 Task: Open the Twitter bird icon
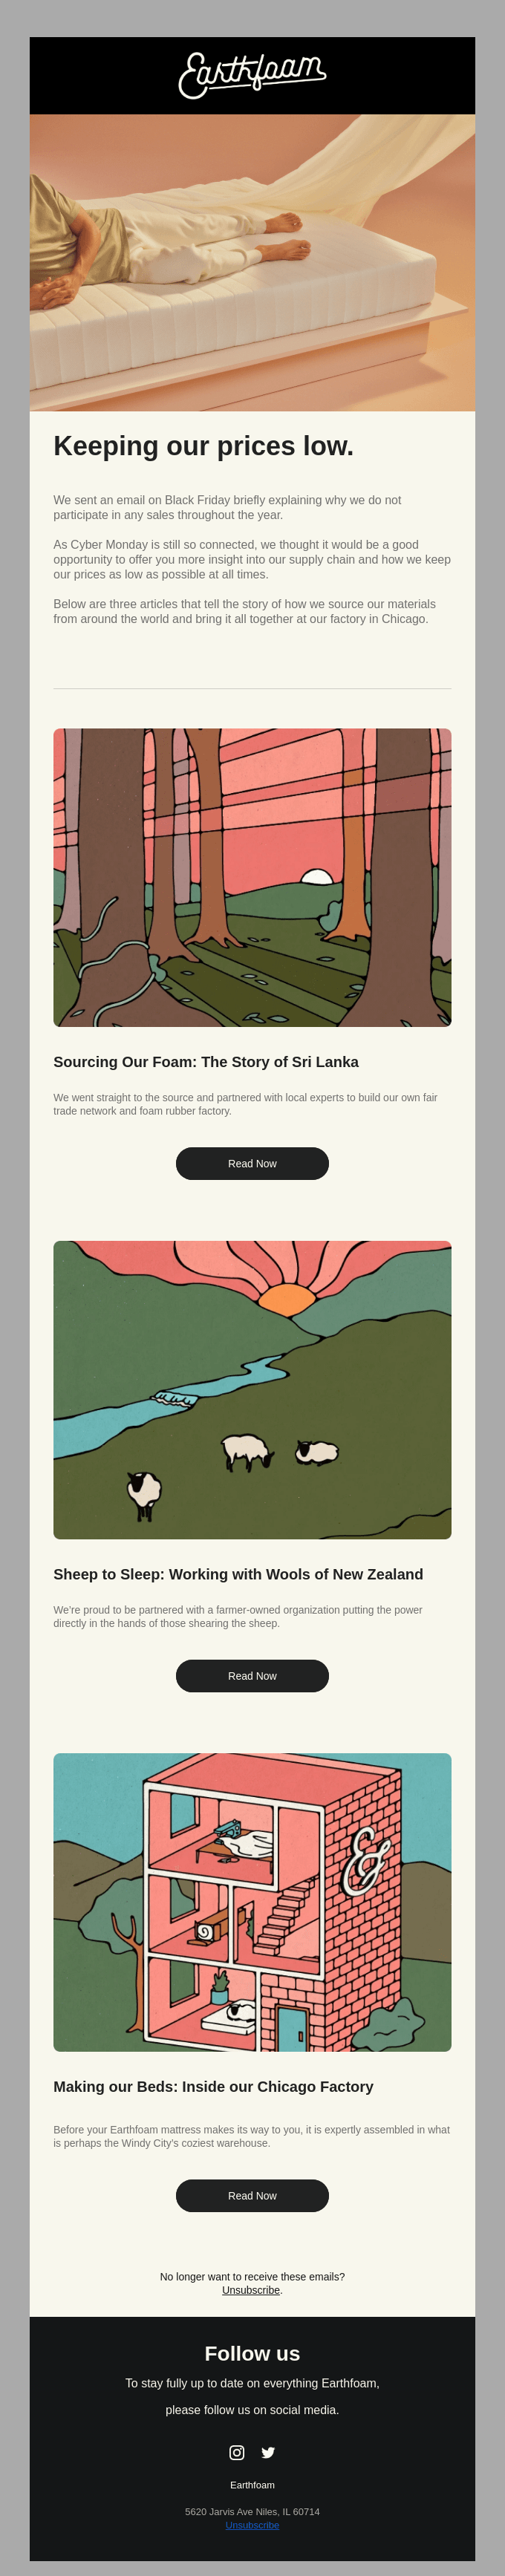click(x=268, y=2452)
